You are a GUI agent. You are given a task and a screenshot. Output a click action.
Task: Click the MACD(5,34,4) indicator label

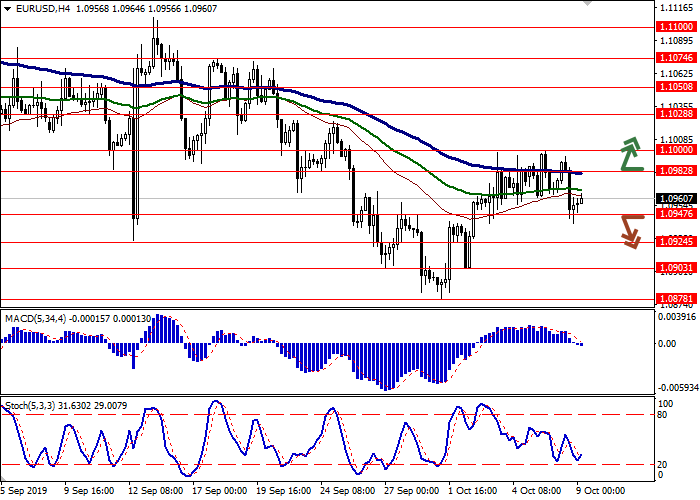(x=38, y=290)
